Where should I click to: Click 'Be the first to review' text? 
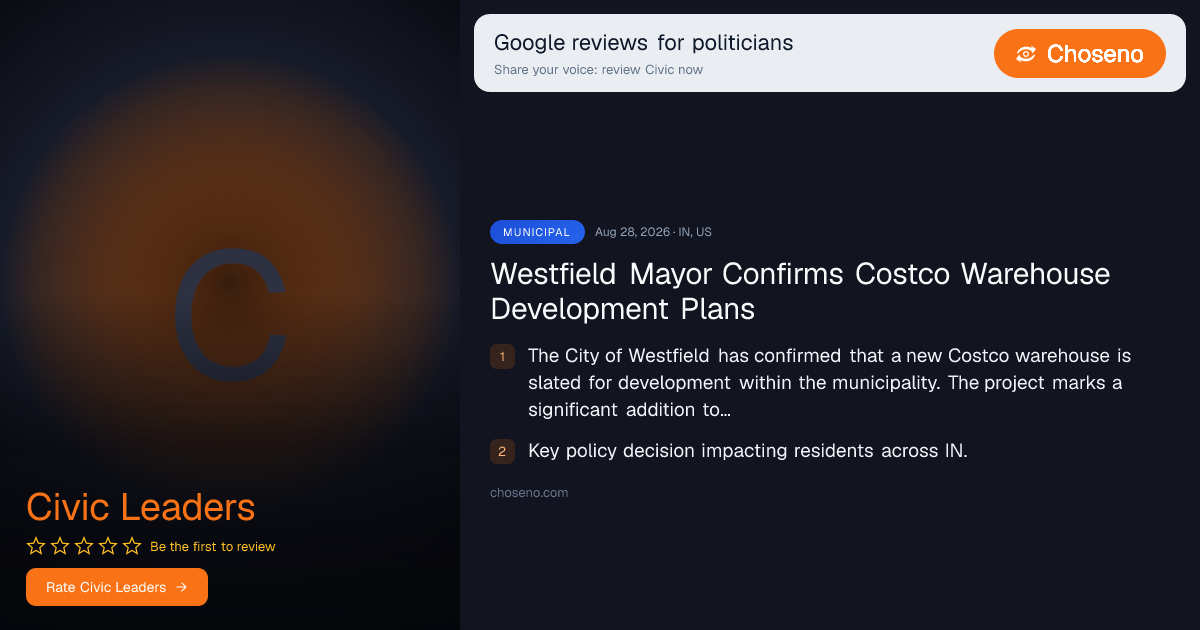(213, 547)
